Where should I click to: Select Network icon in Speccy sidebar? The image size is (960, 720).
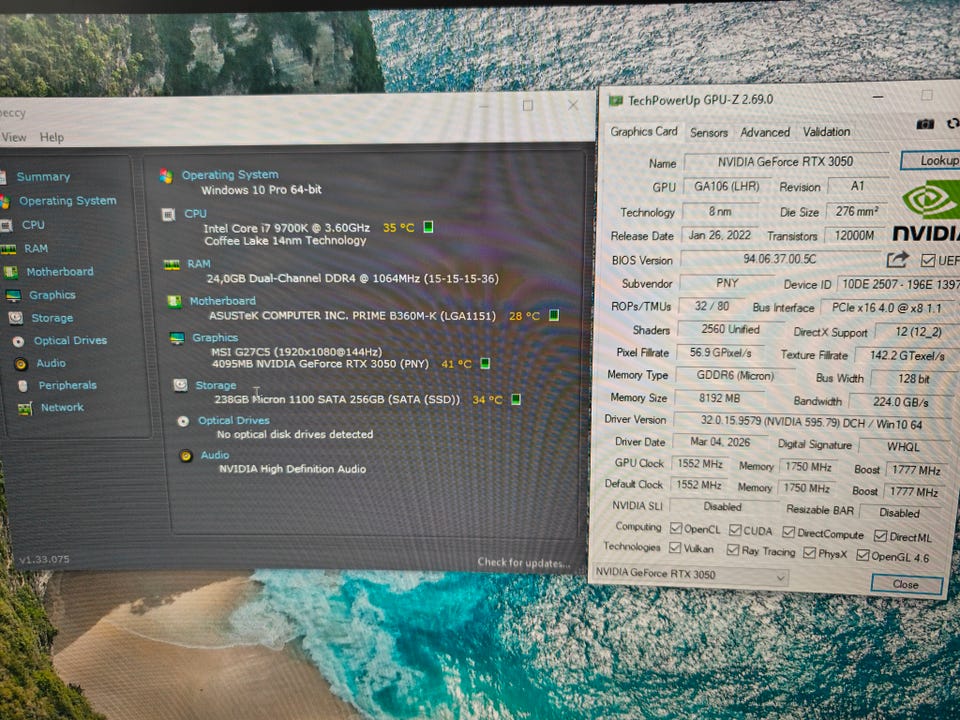(25, 408)
